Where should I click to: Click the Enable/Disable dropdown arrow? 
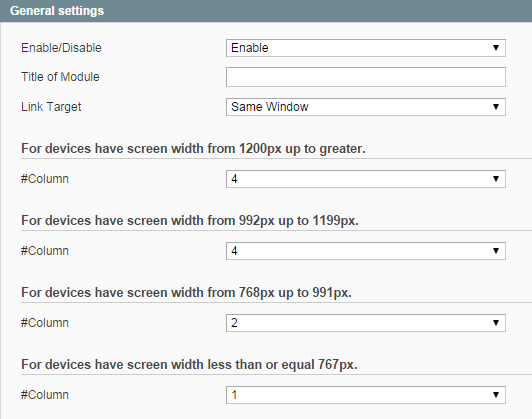[x=496, y=48]
